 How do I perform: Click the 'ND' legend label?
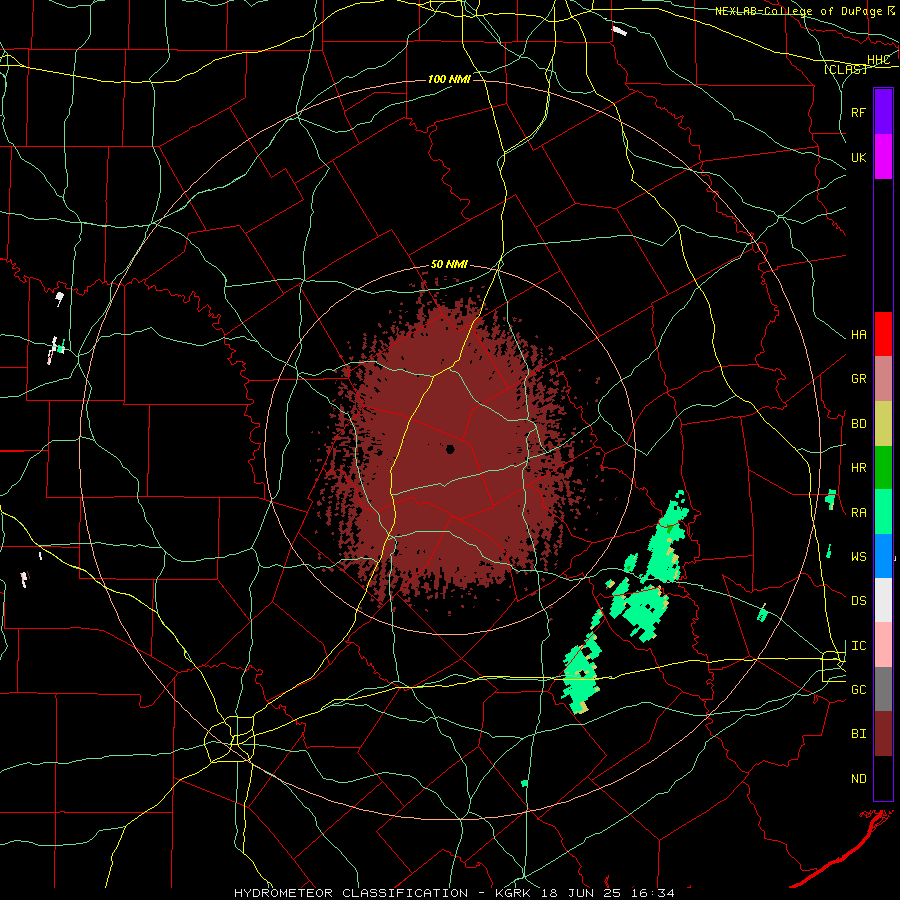(x=858, y=779)
